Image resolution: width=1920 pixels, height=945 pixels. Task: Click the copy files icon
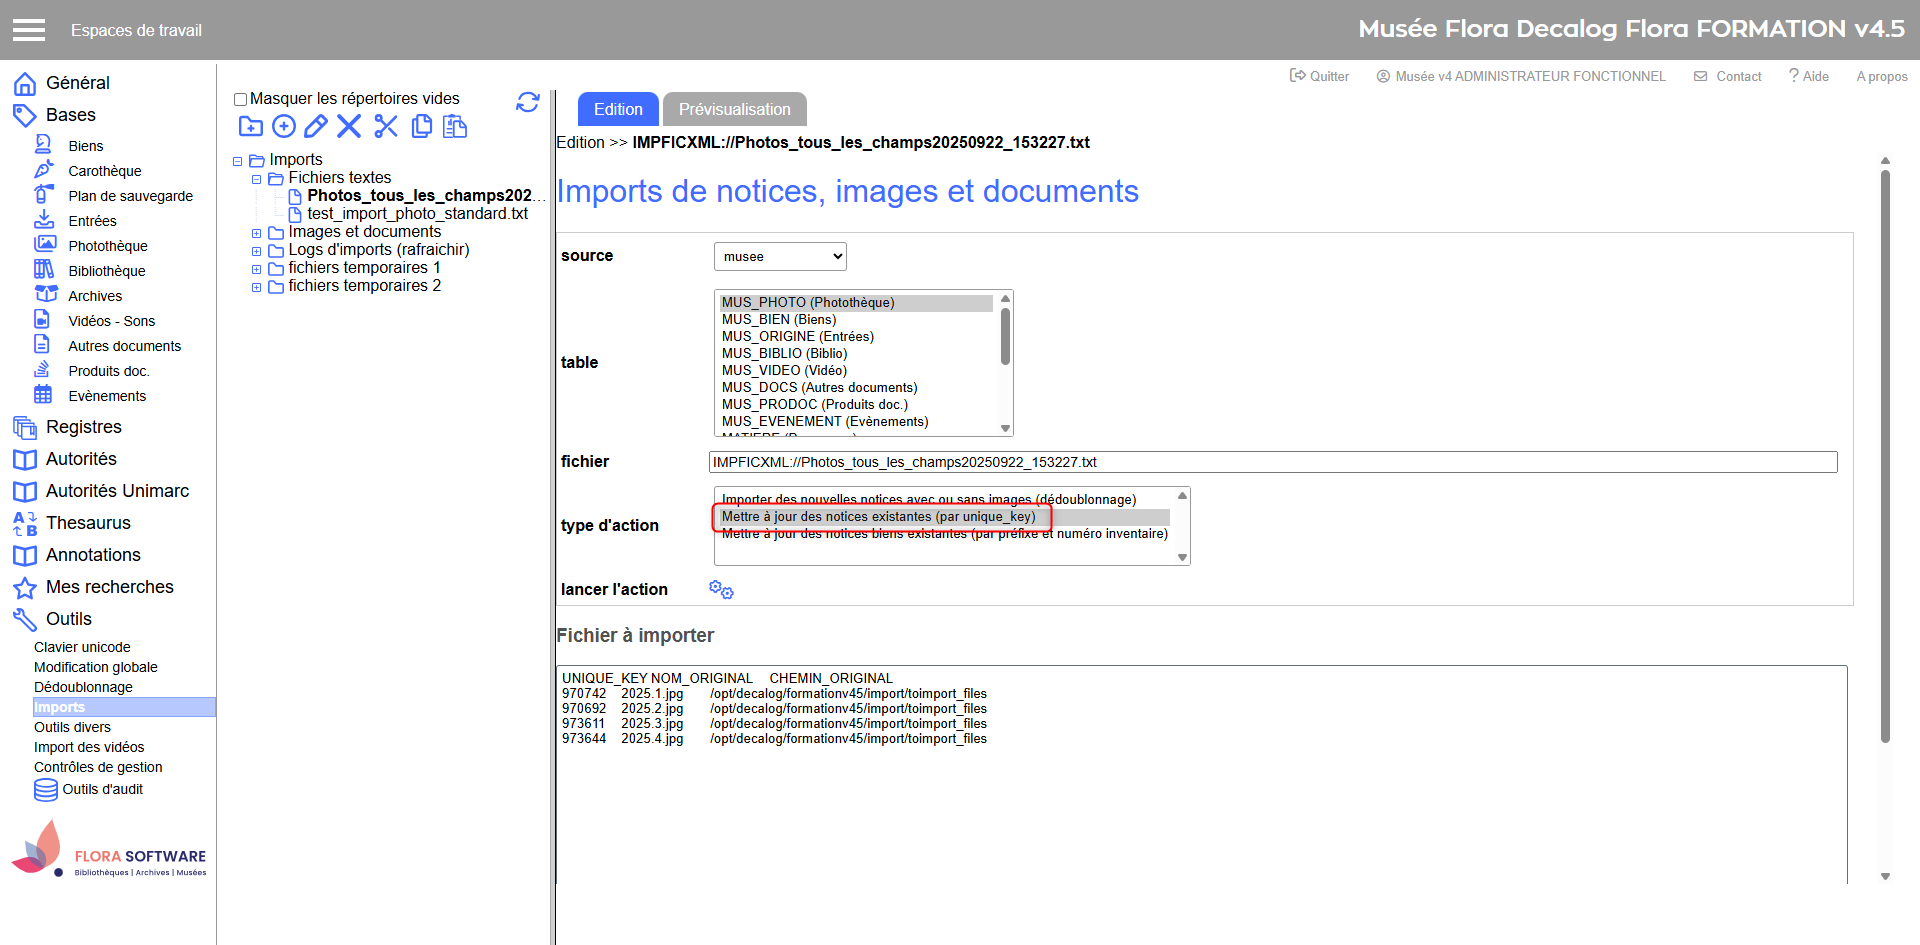[422, 126]
